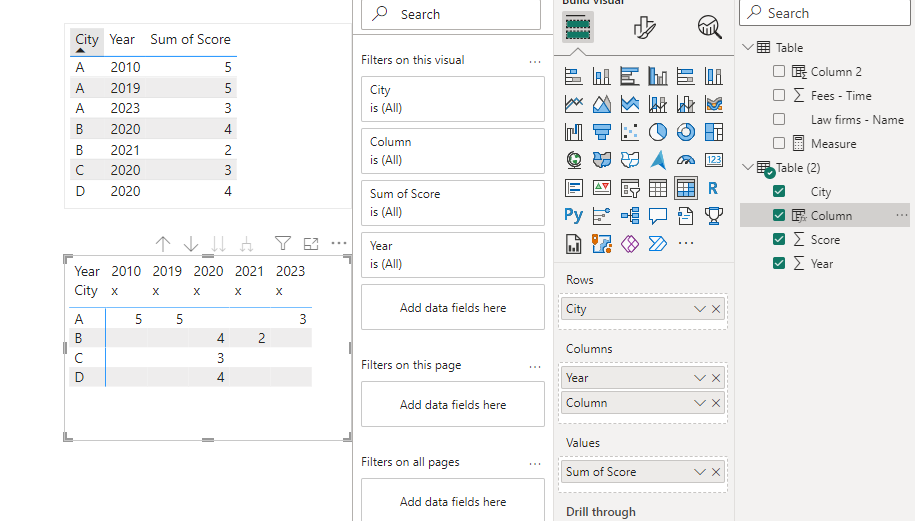
Task: Select the Map globe visual
Action: [574, 160]
